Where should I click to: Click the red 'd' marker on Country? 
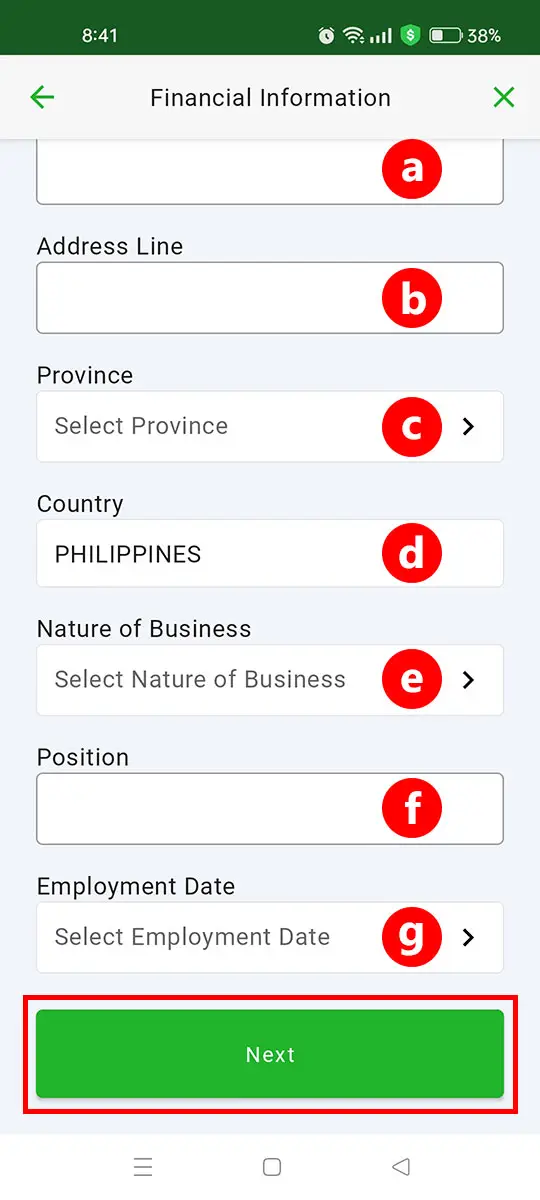[x=412, y=553]
